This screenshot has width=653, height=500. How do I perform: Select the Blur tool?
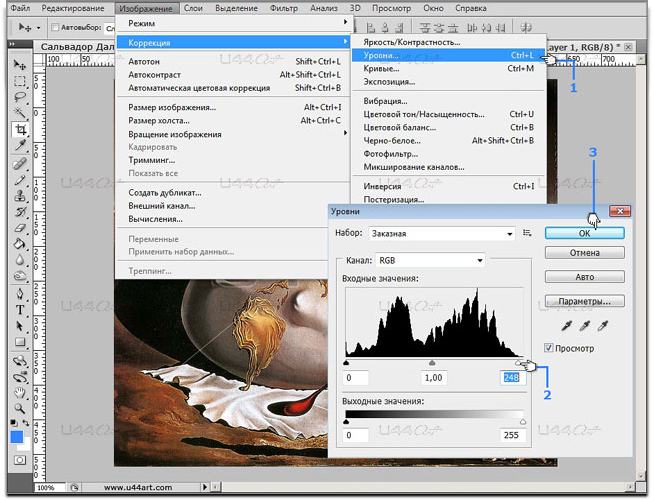(20, 260)
